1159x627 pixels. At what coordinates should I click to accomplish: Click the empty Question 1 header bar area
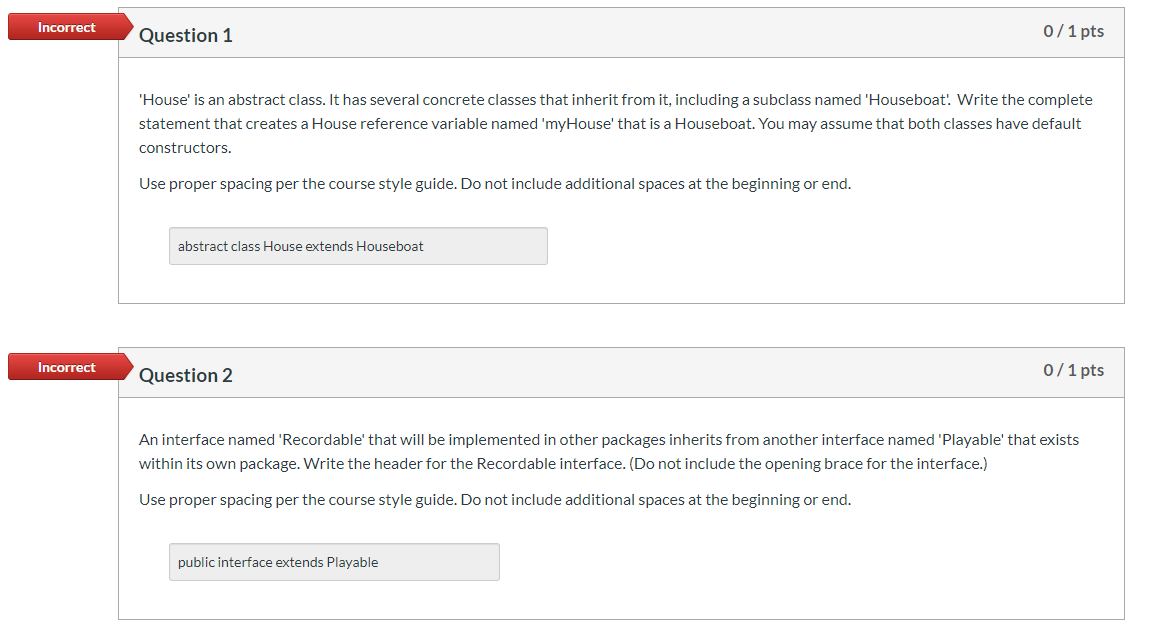tap(636, 33)
